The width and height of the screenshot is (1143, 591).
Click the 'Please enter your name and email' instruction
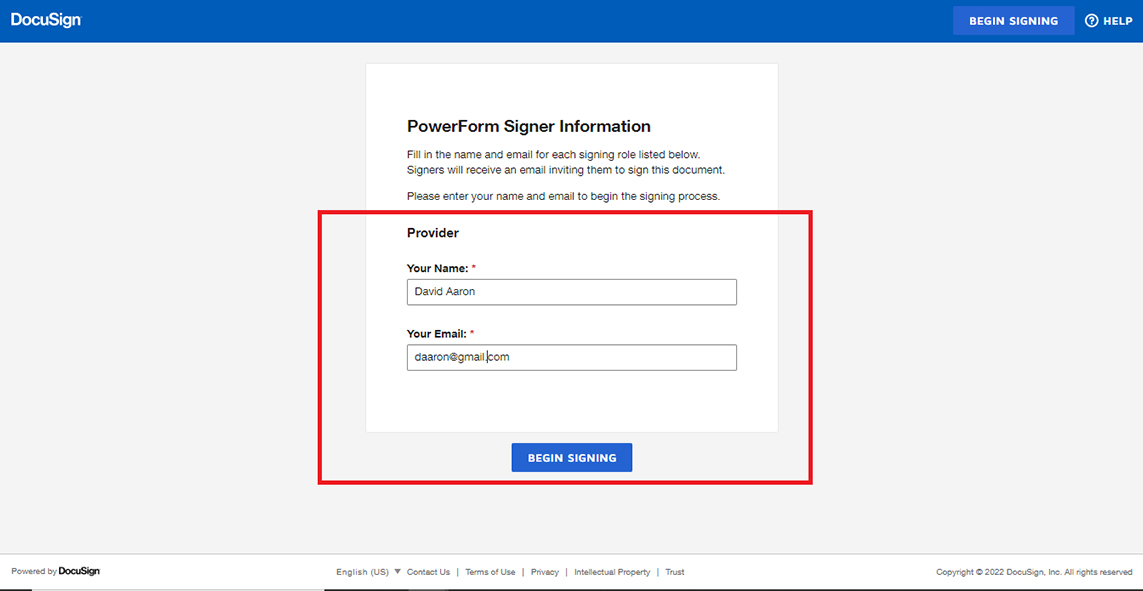coord(563,196)
